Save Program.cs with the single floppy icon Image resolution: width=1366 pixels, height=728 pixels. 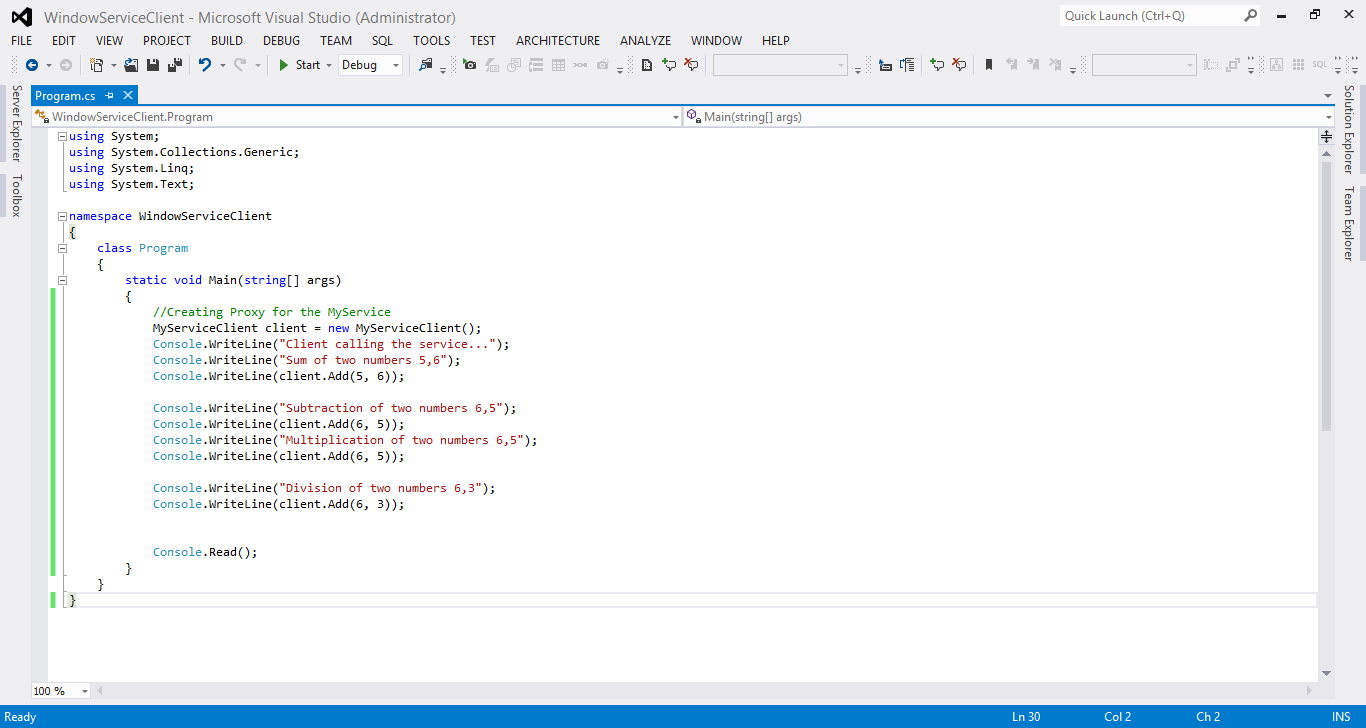click(x=153, y=65)
